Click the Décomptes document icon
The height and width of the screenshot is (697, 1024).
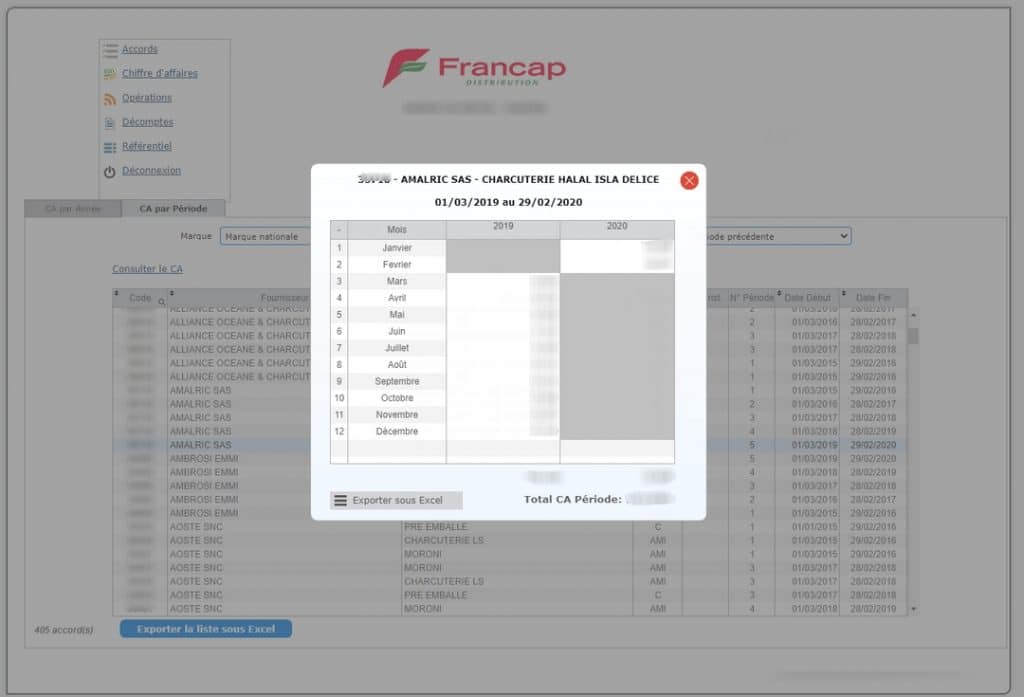tap(110, 122)
